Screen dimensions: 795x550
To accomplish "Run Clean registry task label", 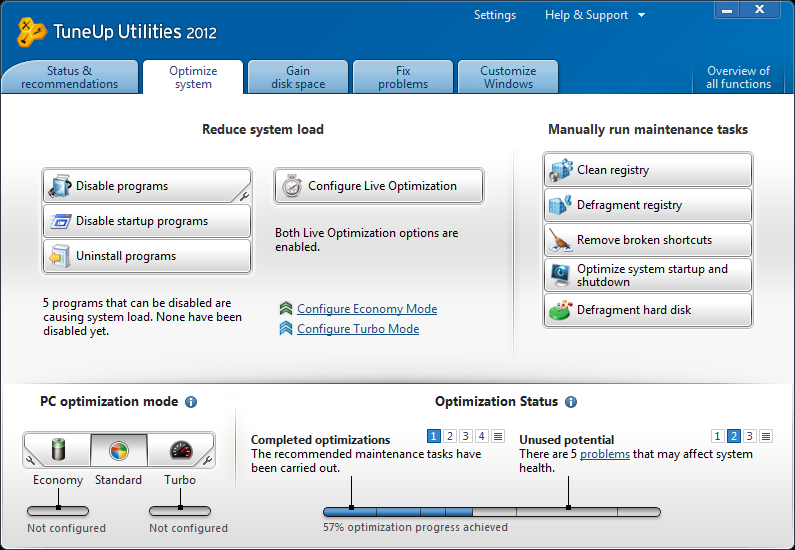I will [613, 170].
